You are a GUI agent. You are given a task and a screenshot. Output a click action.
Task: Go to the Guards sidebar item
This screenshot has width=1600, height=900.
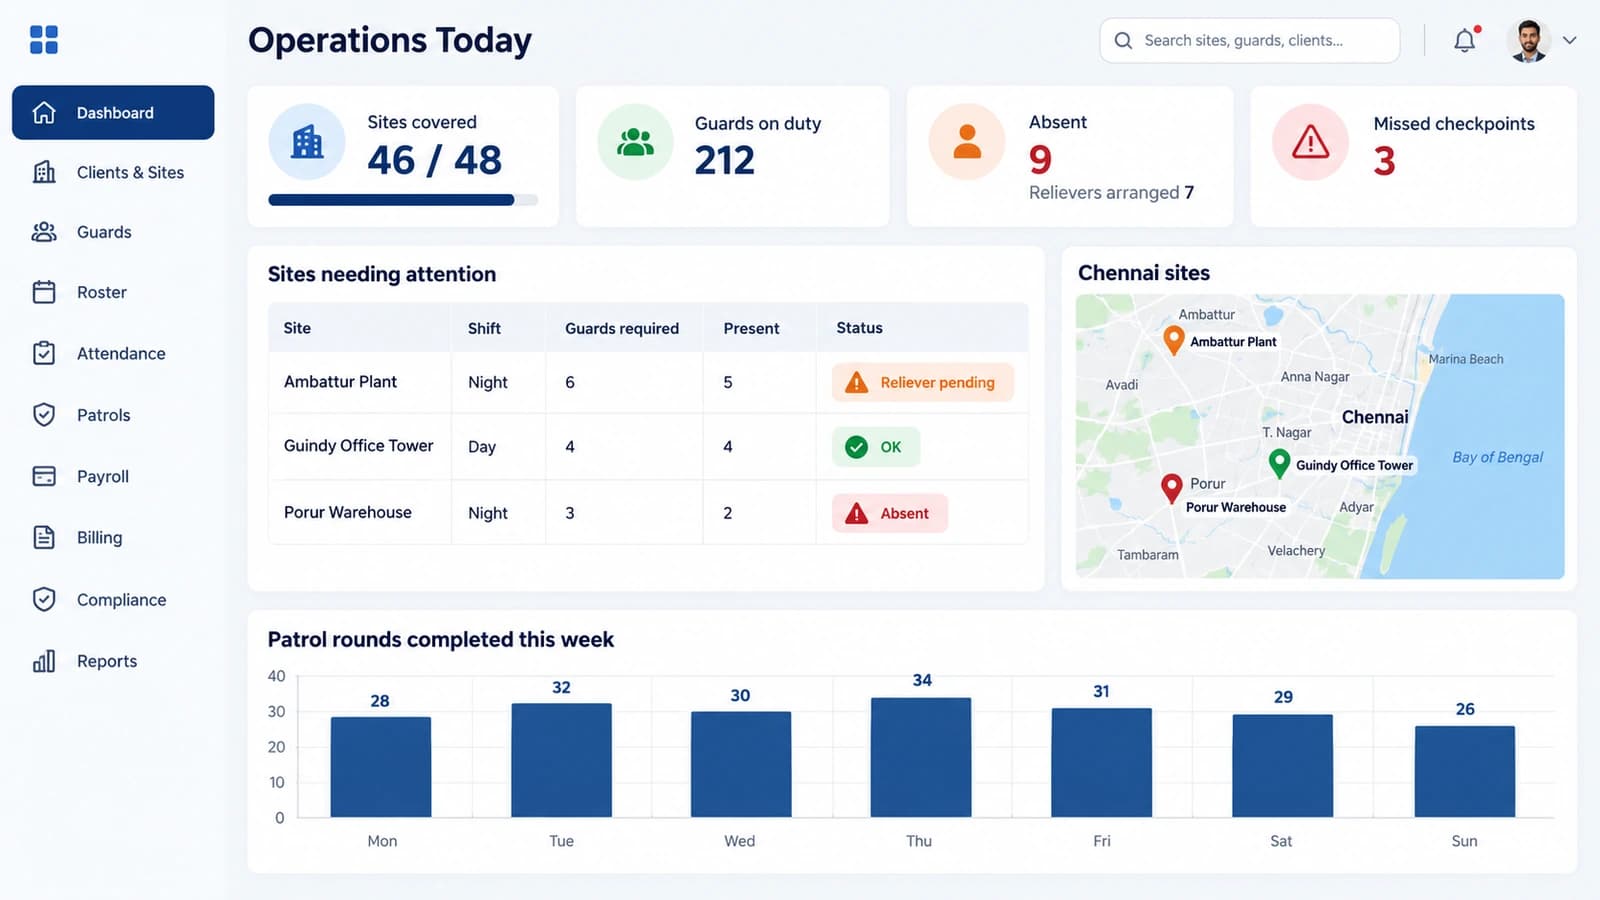[x=113, y=232]
